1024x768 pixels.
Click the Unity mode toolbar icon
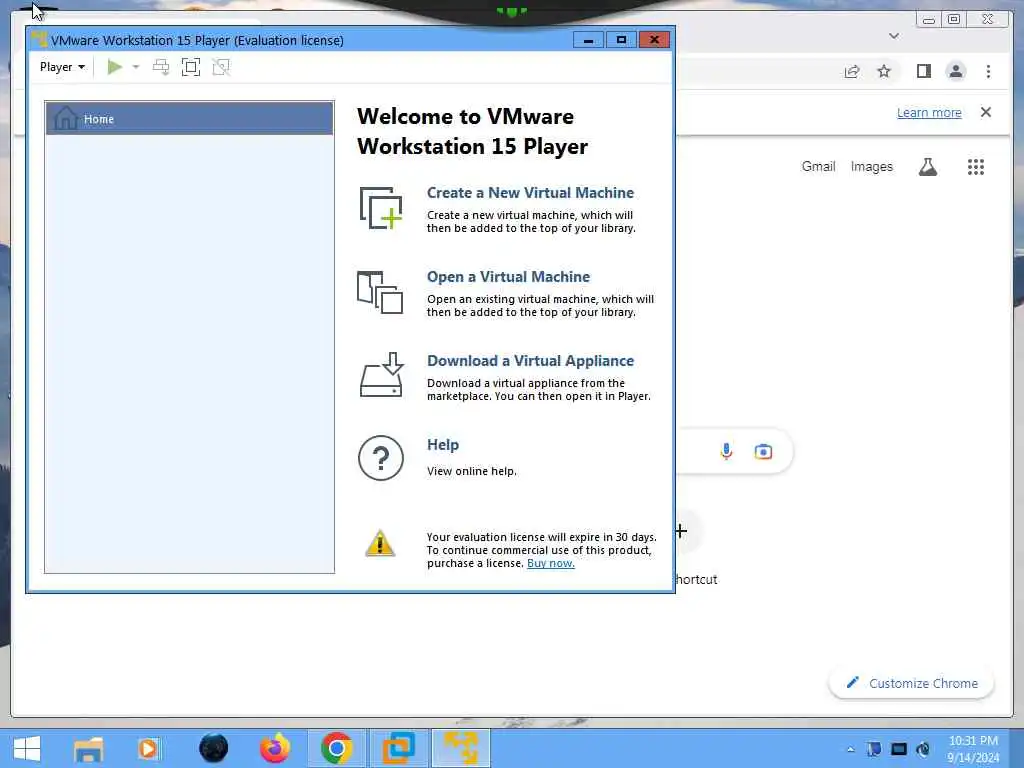[221, 67]
